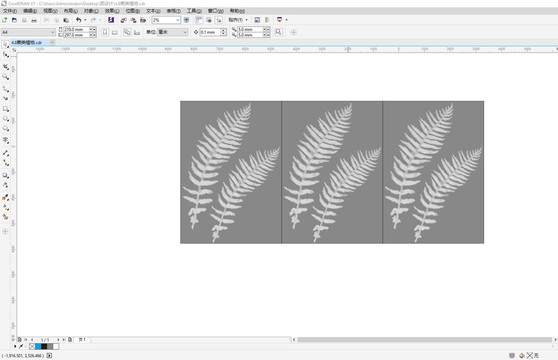Select the Pick tool in the toolbox
The width and height of the screenshot is (558, 360).
5,44
